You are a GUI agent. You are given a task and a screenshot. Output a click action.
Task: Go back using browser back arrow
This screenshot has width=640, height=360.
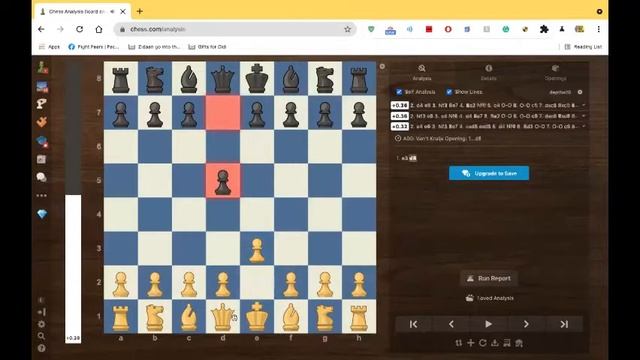(41, 29)
